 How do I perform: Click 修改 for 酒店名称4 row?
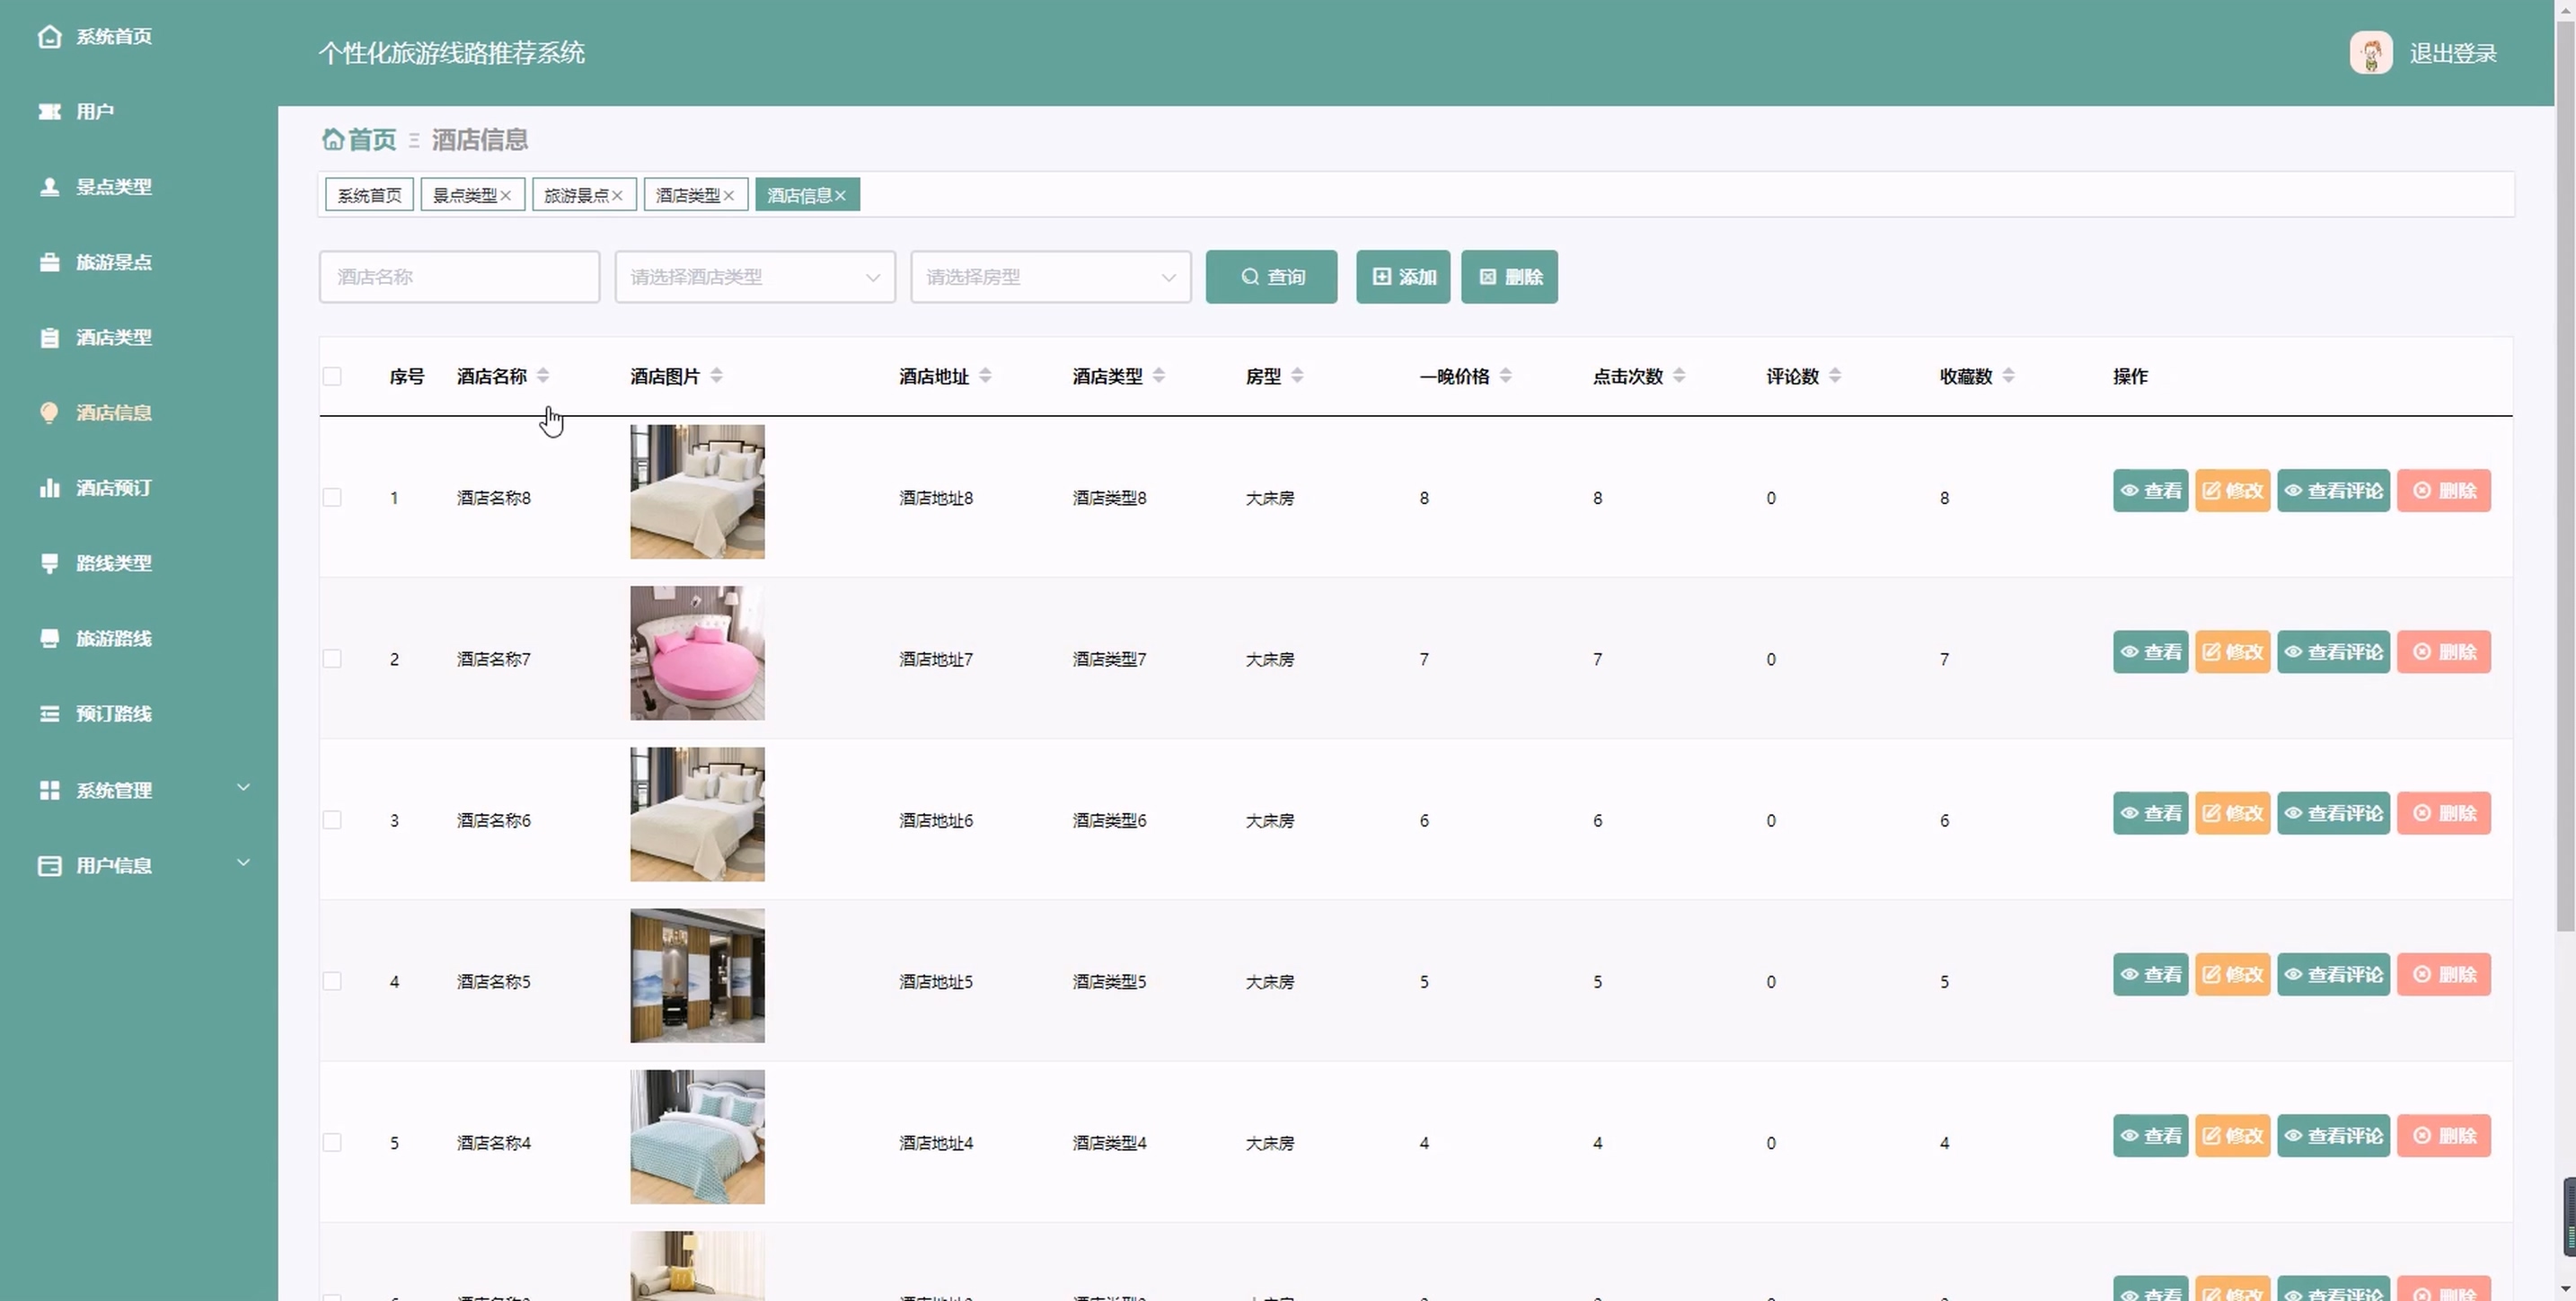click(2232, 1136)
